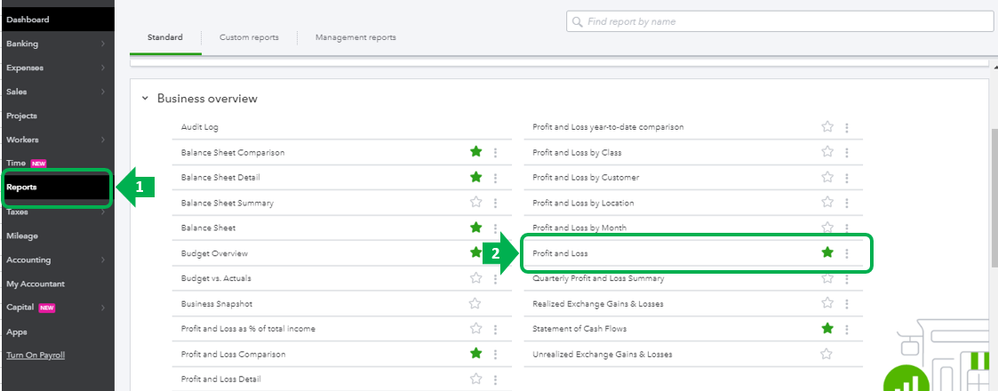Open more options for Realized Exchange Gains & Losses
The height and width of the screenshot is (391, 998).
click(847, 304)
